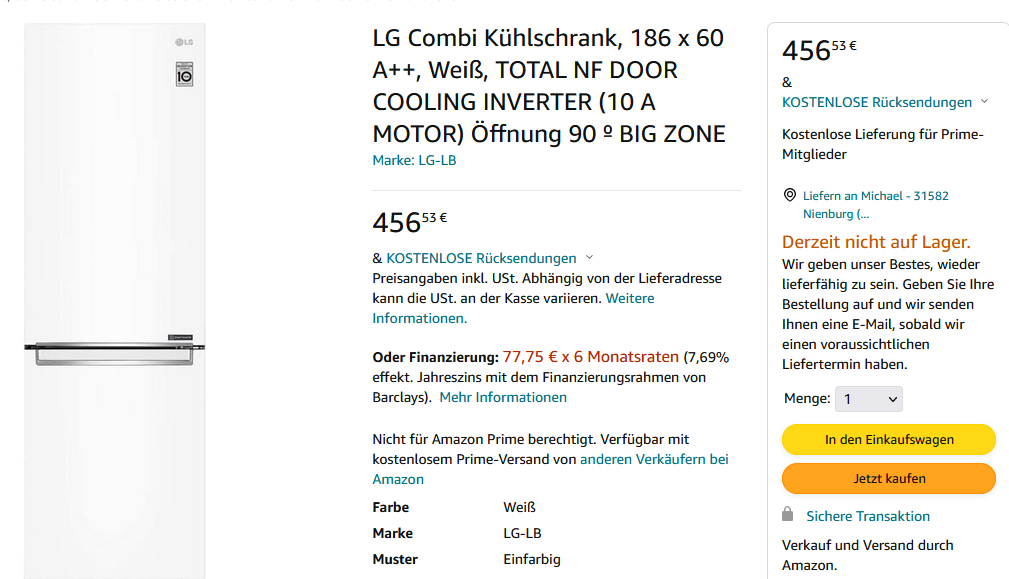Image resolution: width=1009 pixels, height=579 pixels.
Task: Click Mehr Informationen financing link
Action: (x=503, y=398)
